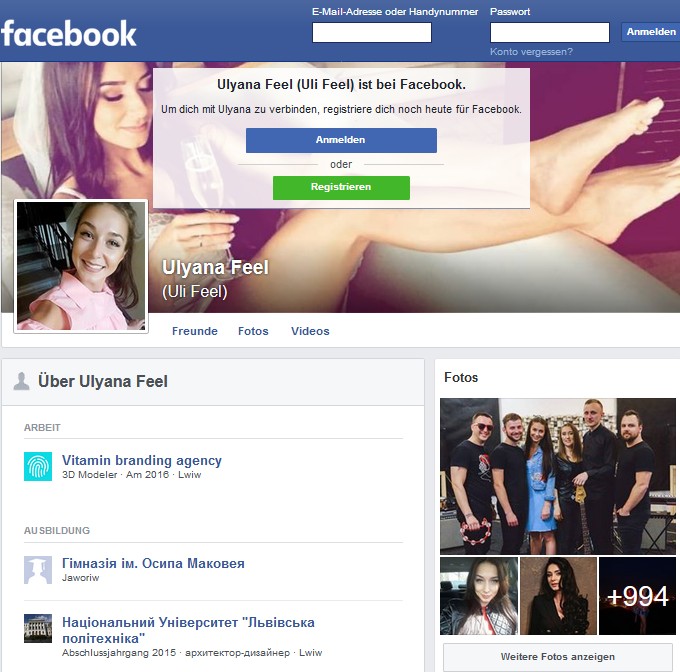Click the Über Ulyana Feel heading
The width and height of the screenshot is (680, 672).
(103, 382)
